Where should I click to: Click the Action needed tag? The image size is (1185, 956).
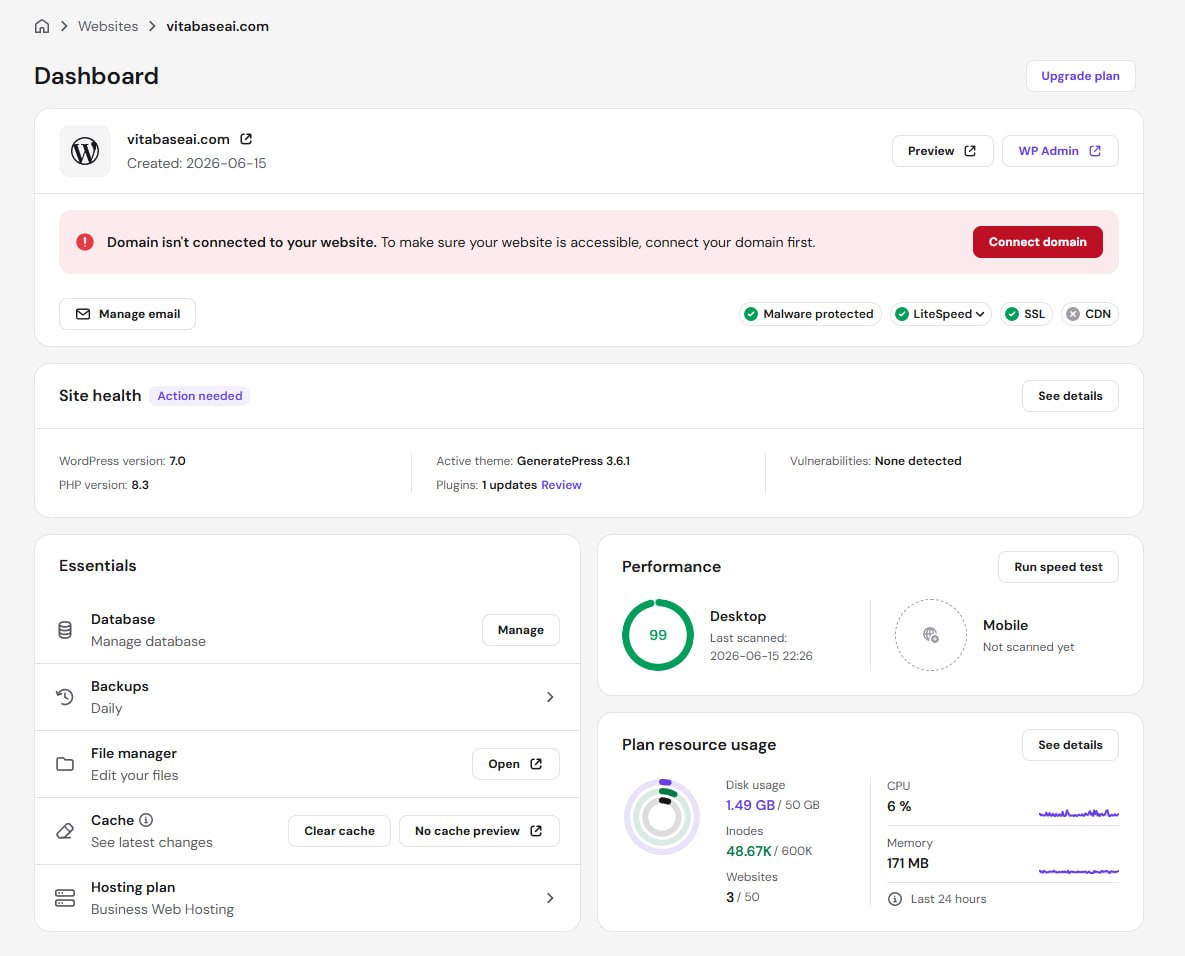click(x=200, y=396)
